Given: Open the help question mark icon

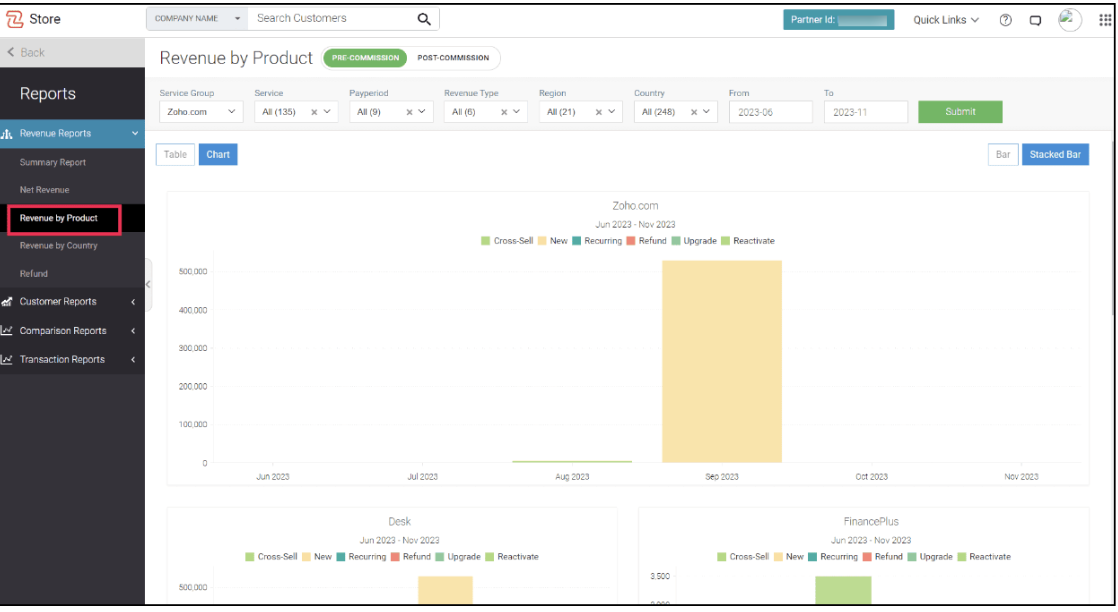Looking at the screenshot, I should click(1005, 20).
